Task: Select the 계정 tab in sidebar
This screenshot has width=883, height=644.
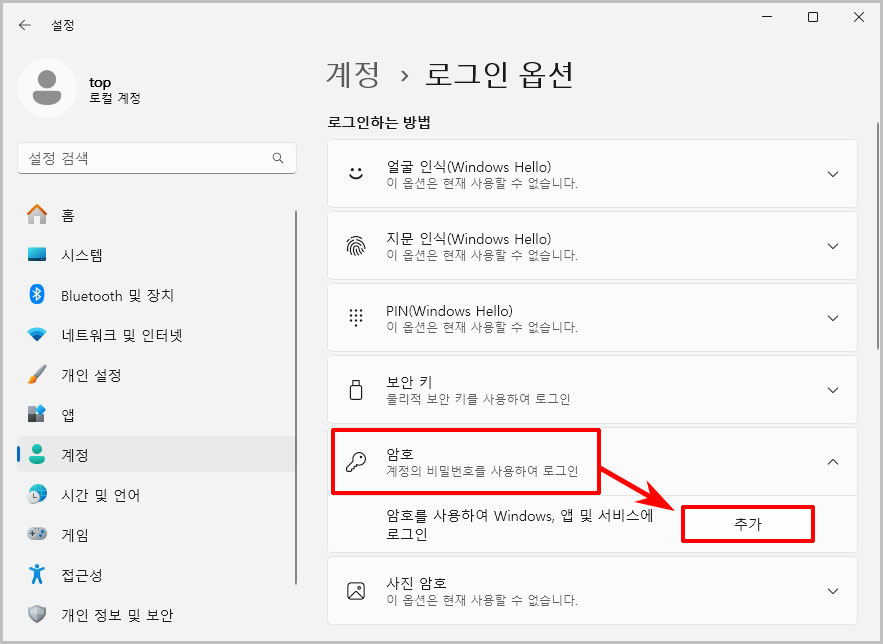Action: click(x=39, y=455)
